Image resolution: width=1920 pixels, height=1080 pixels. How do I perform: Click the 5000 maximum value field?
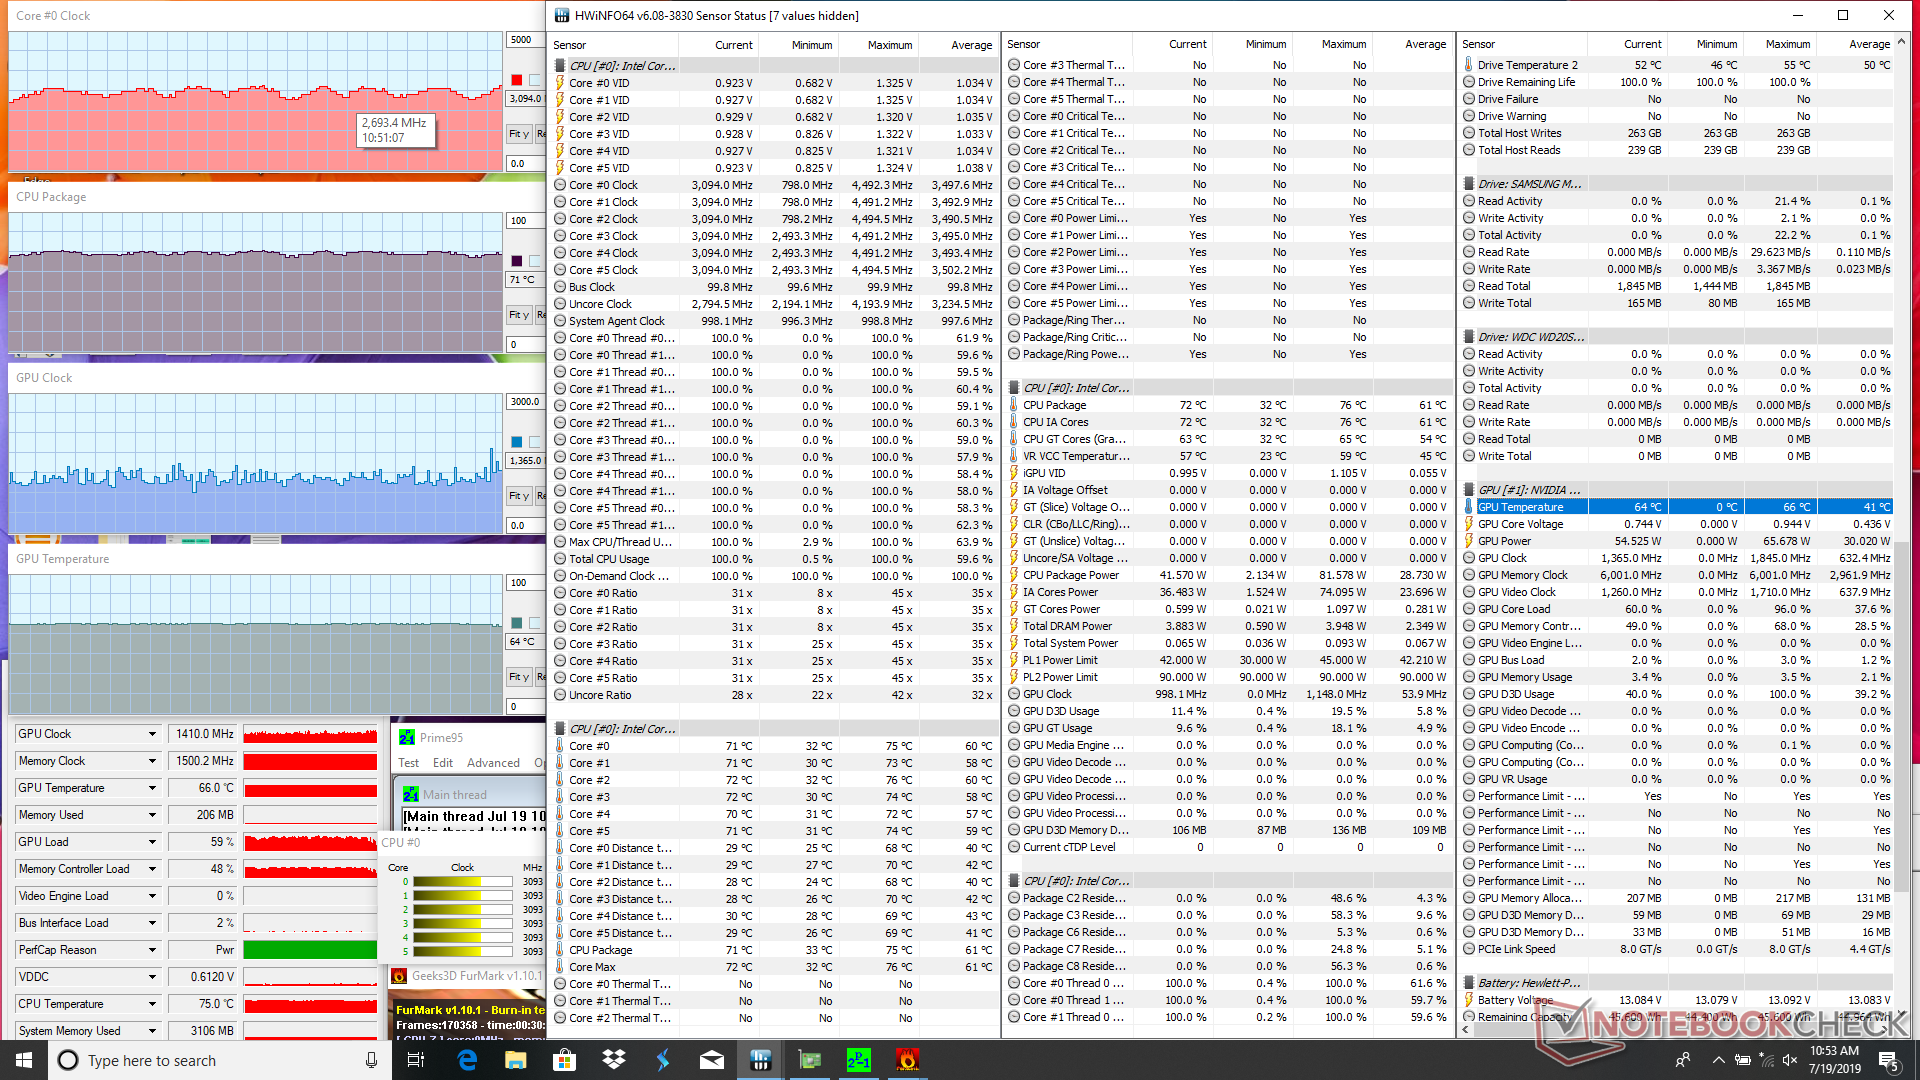point(524,40)
